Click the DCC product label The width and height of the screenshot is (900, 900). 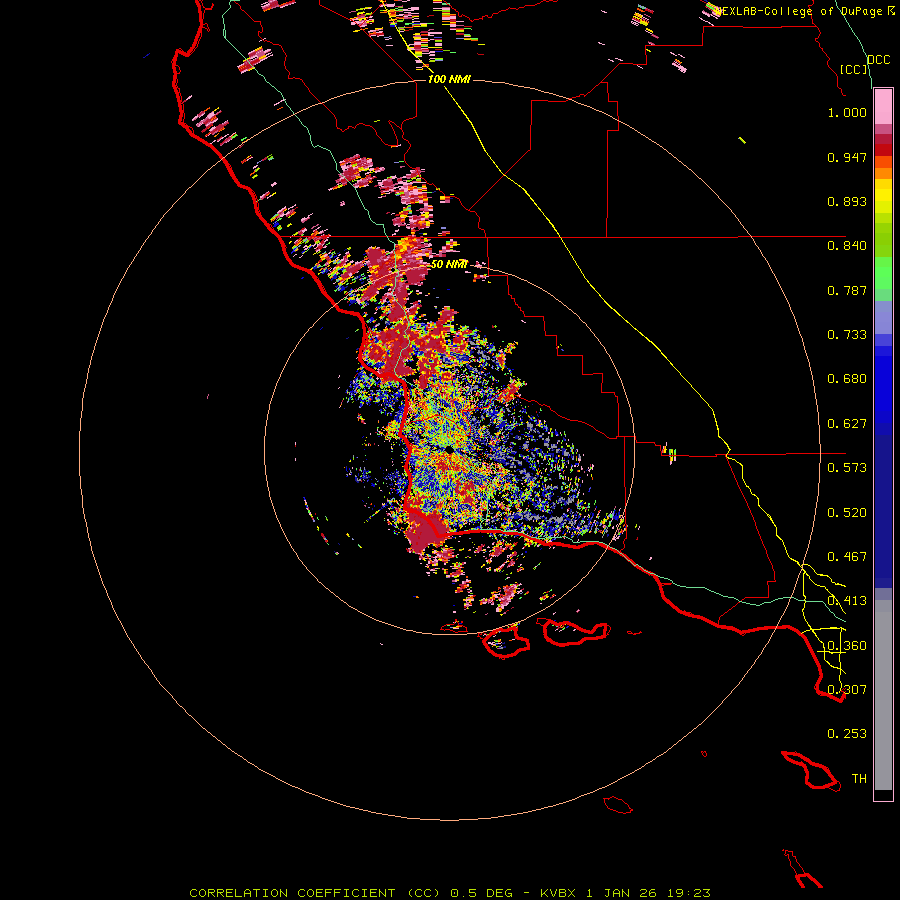point(878,60)
